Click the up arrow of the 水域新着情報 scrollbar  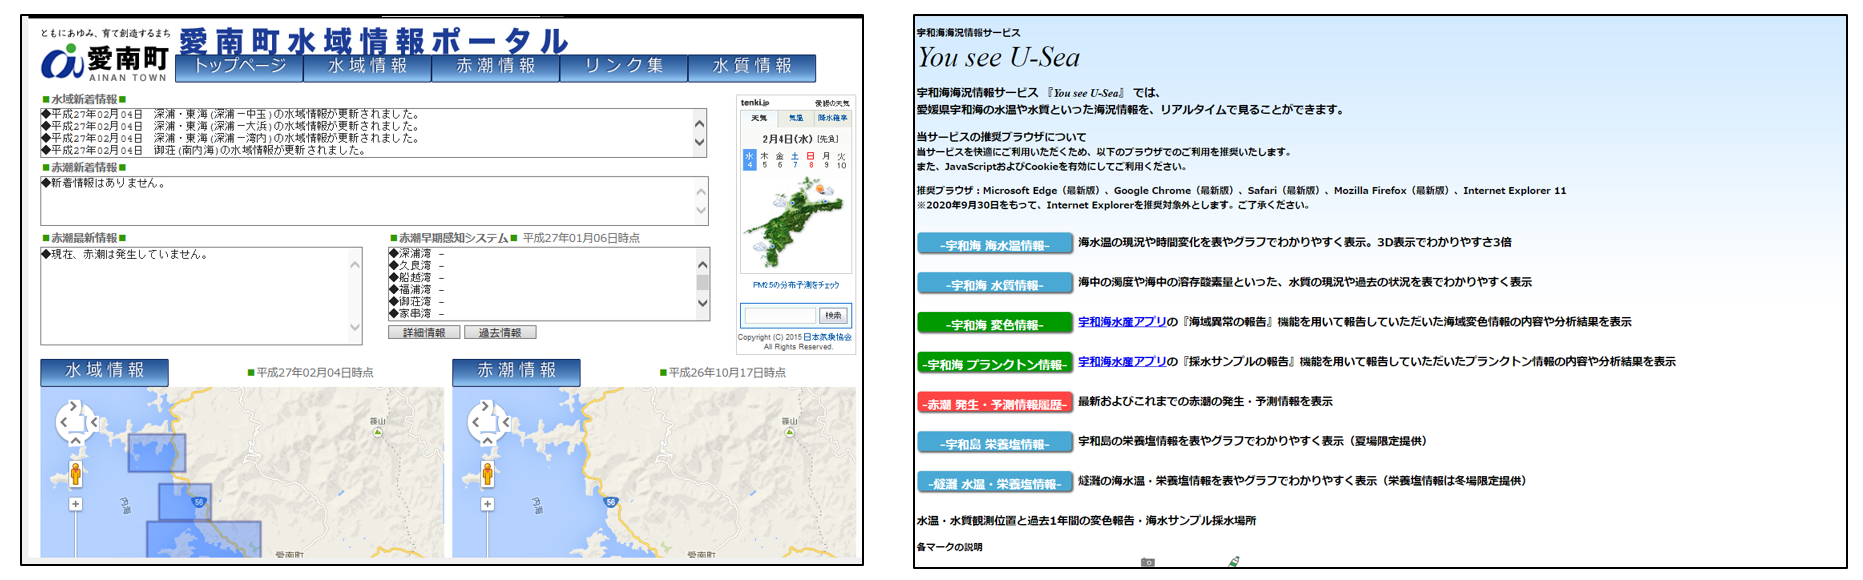click(x=700, y=123)
